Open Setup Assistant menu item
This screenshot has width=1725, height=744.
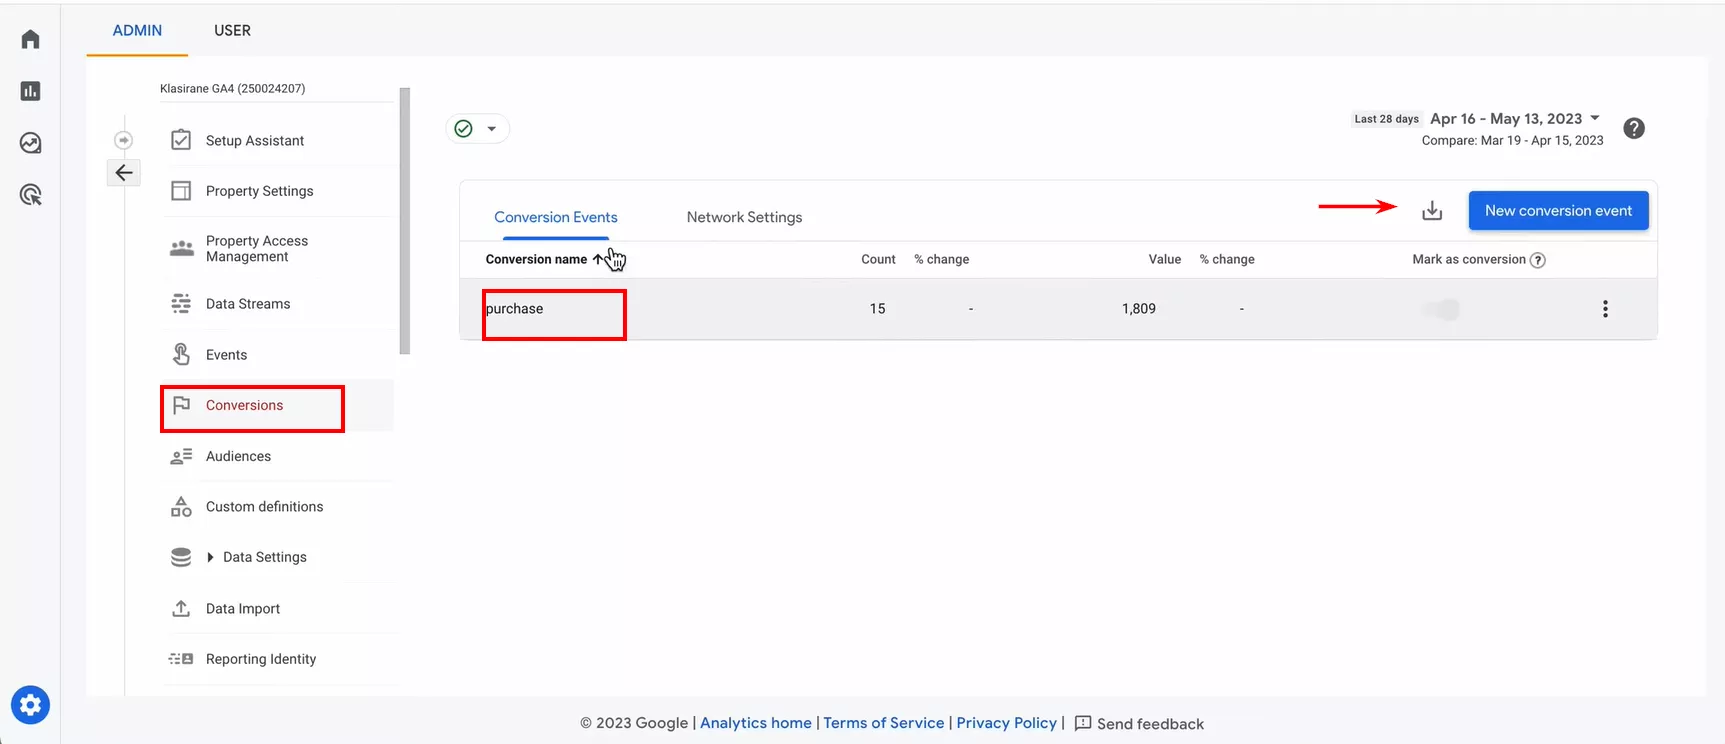point(255,140)
